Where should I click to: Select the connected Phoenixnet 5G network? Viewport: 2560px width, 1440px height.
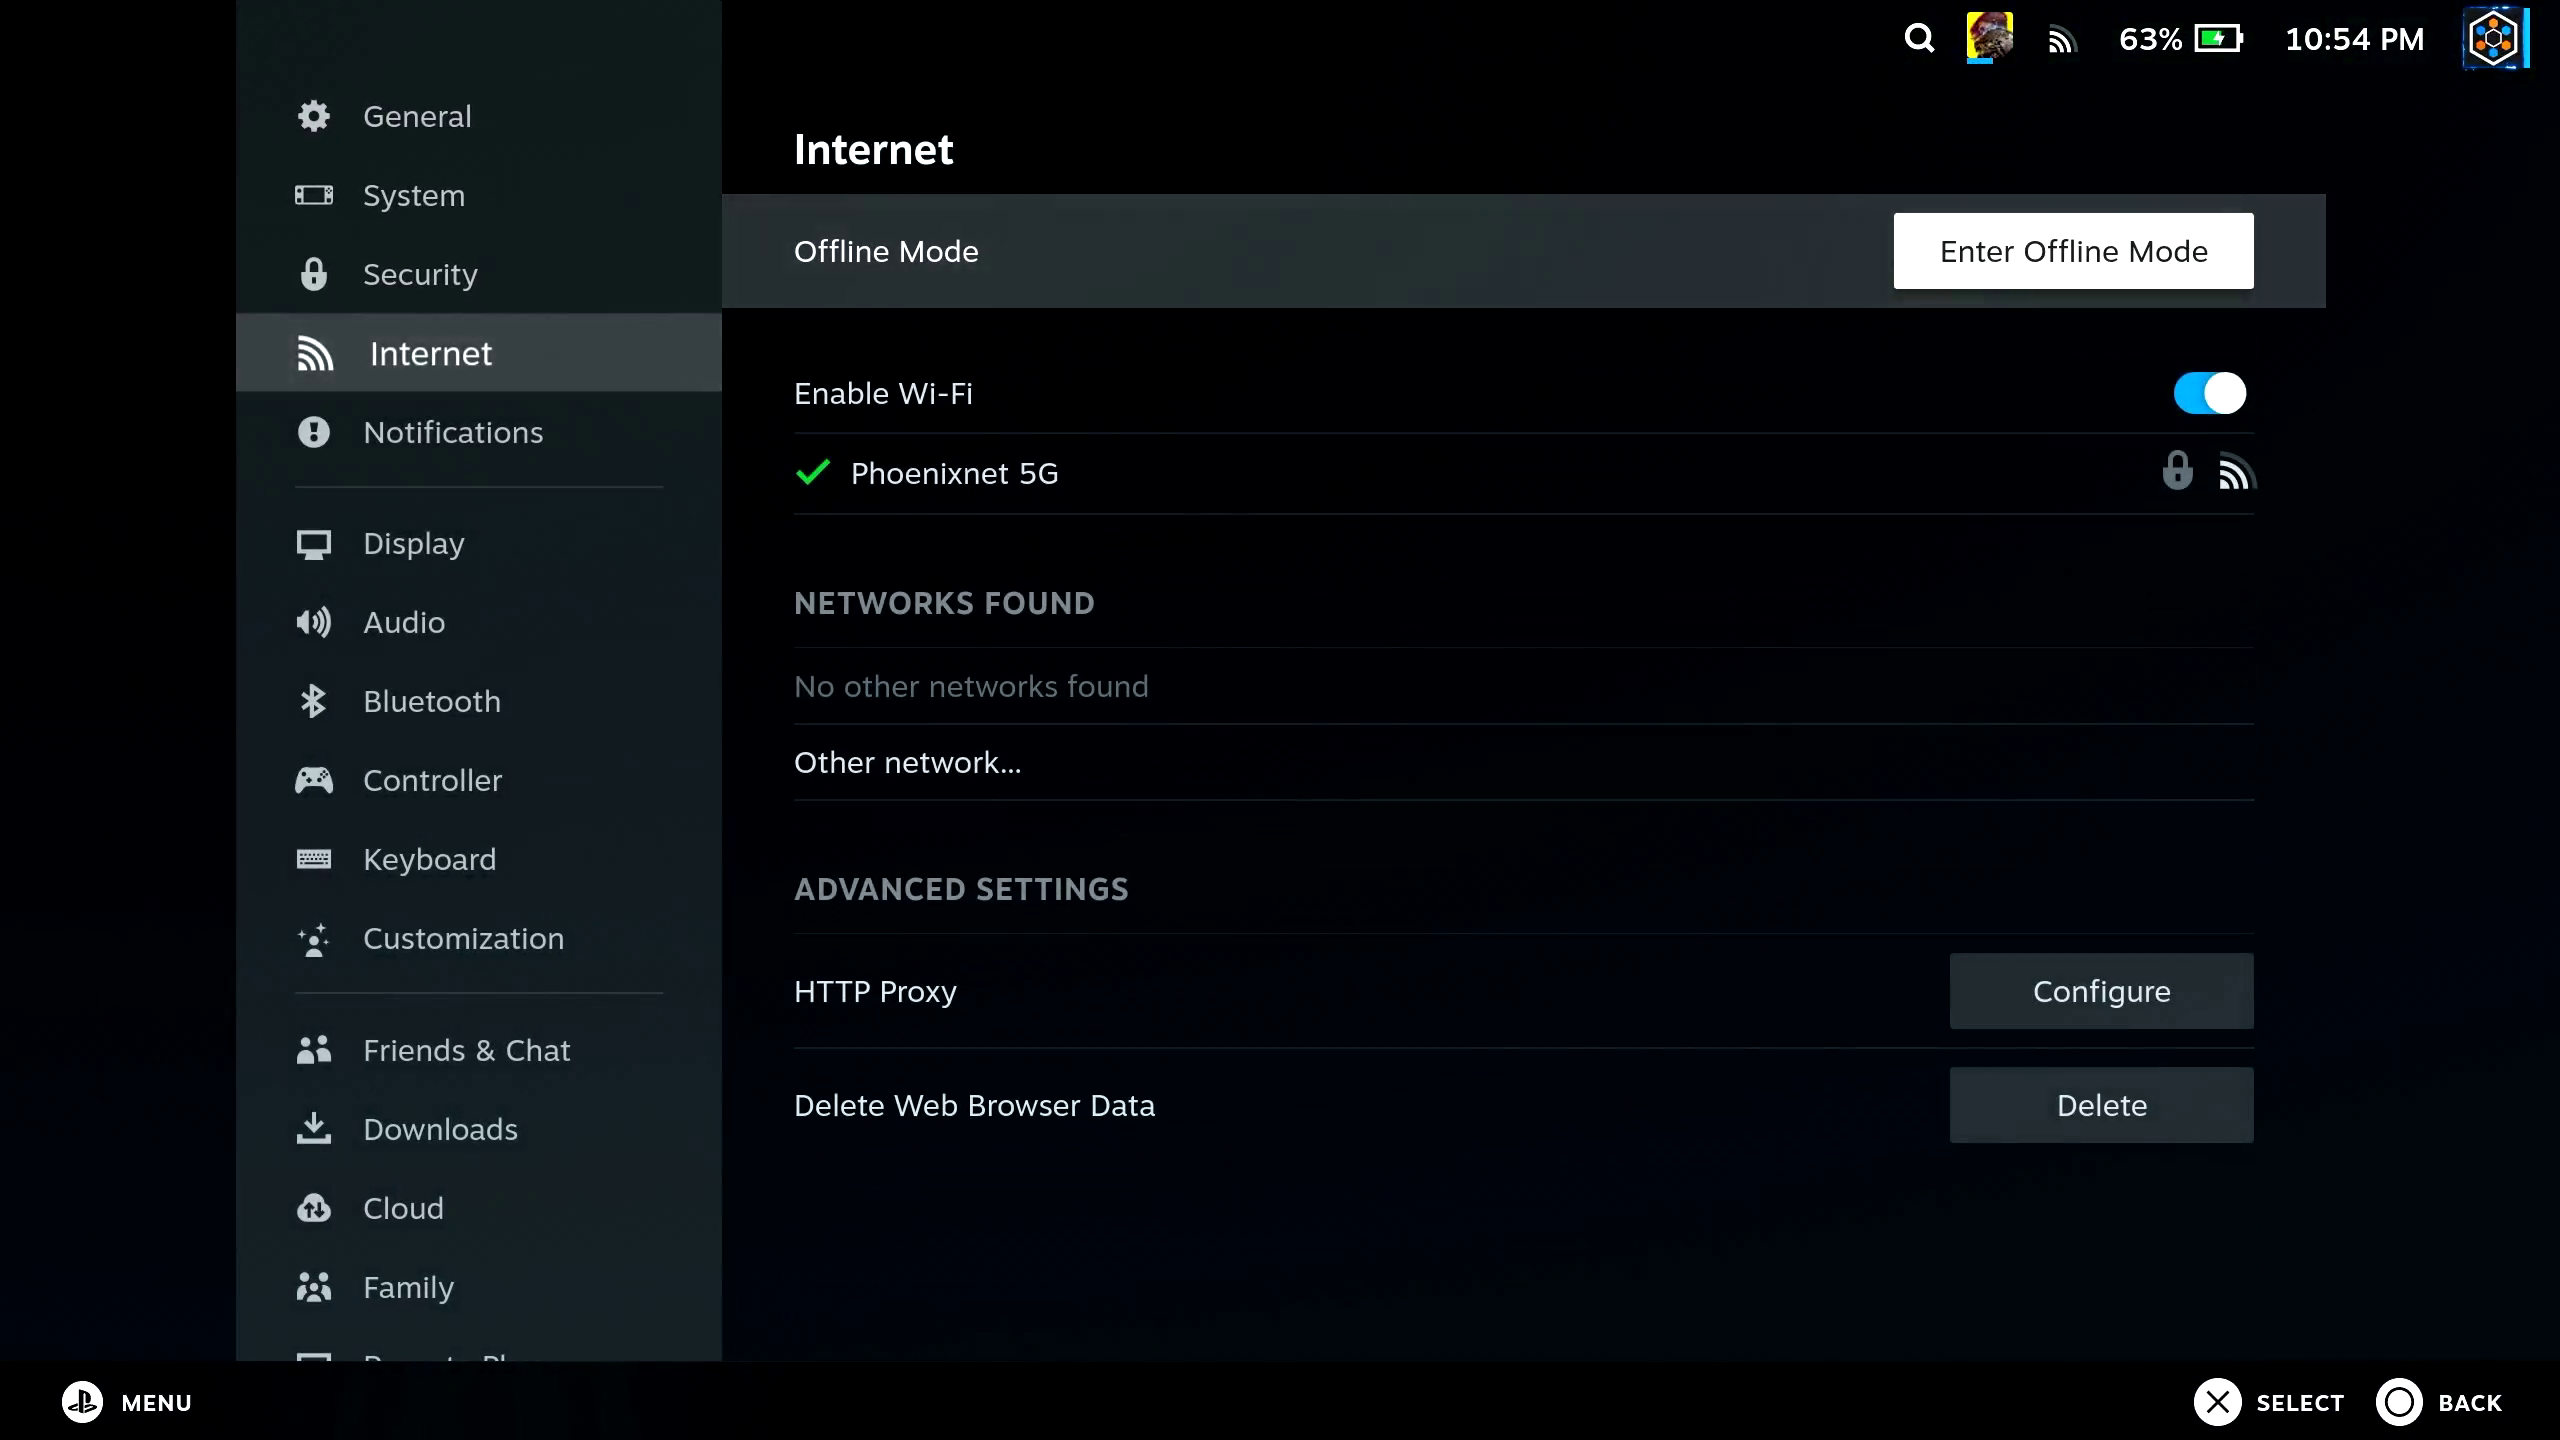pos(953,473)
